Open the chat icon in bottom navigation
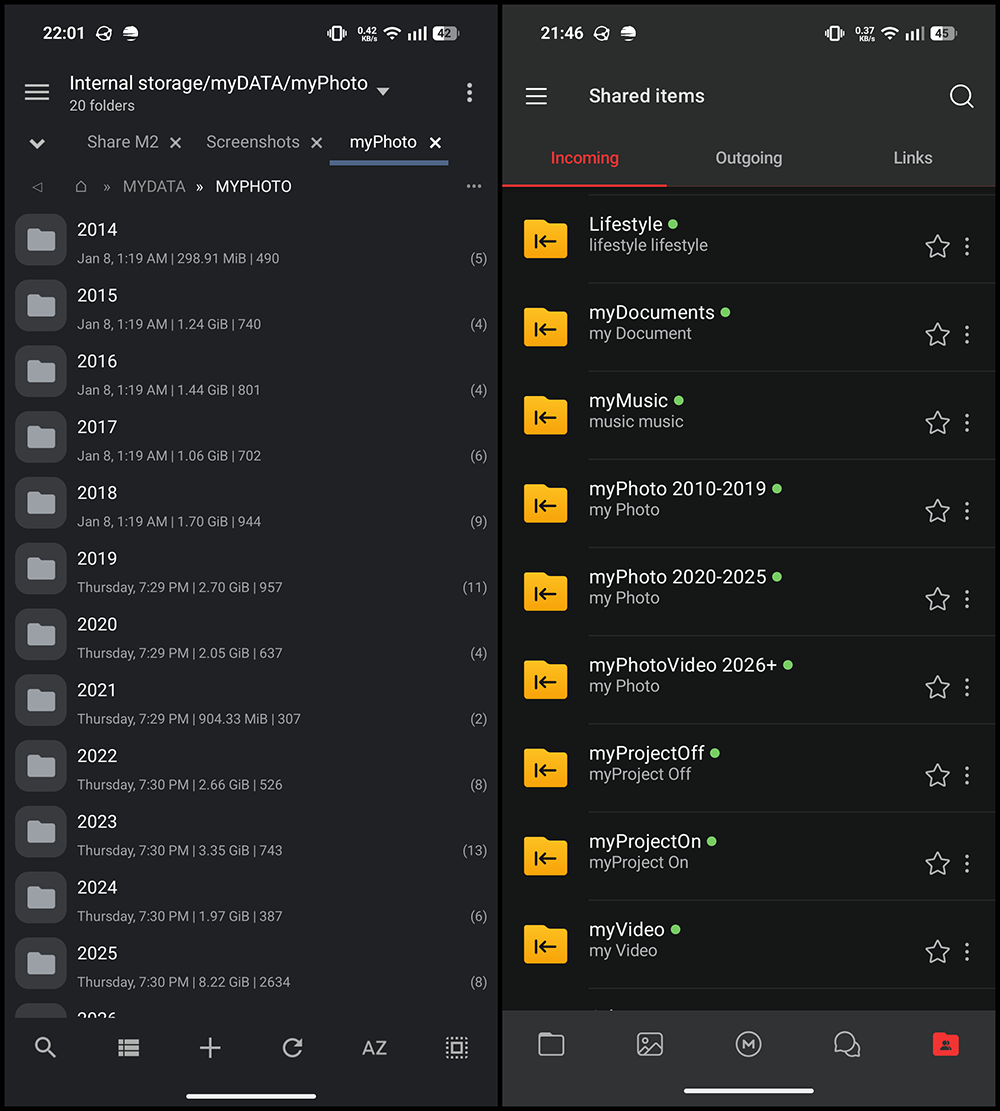This screenshot has width=1000, height=1111. coord(846,1044)
